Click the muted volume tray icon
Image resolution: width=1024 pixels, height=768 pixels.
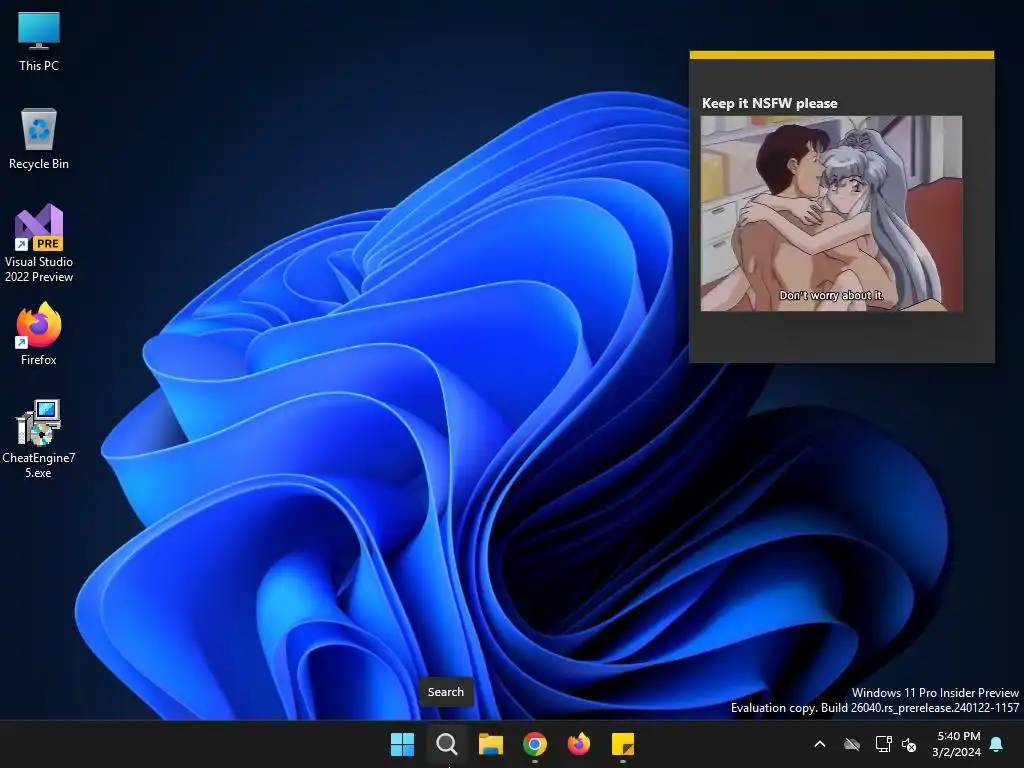908,744
